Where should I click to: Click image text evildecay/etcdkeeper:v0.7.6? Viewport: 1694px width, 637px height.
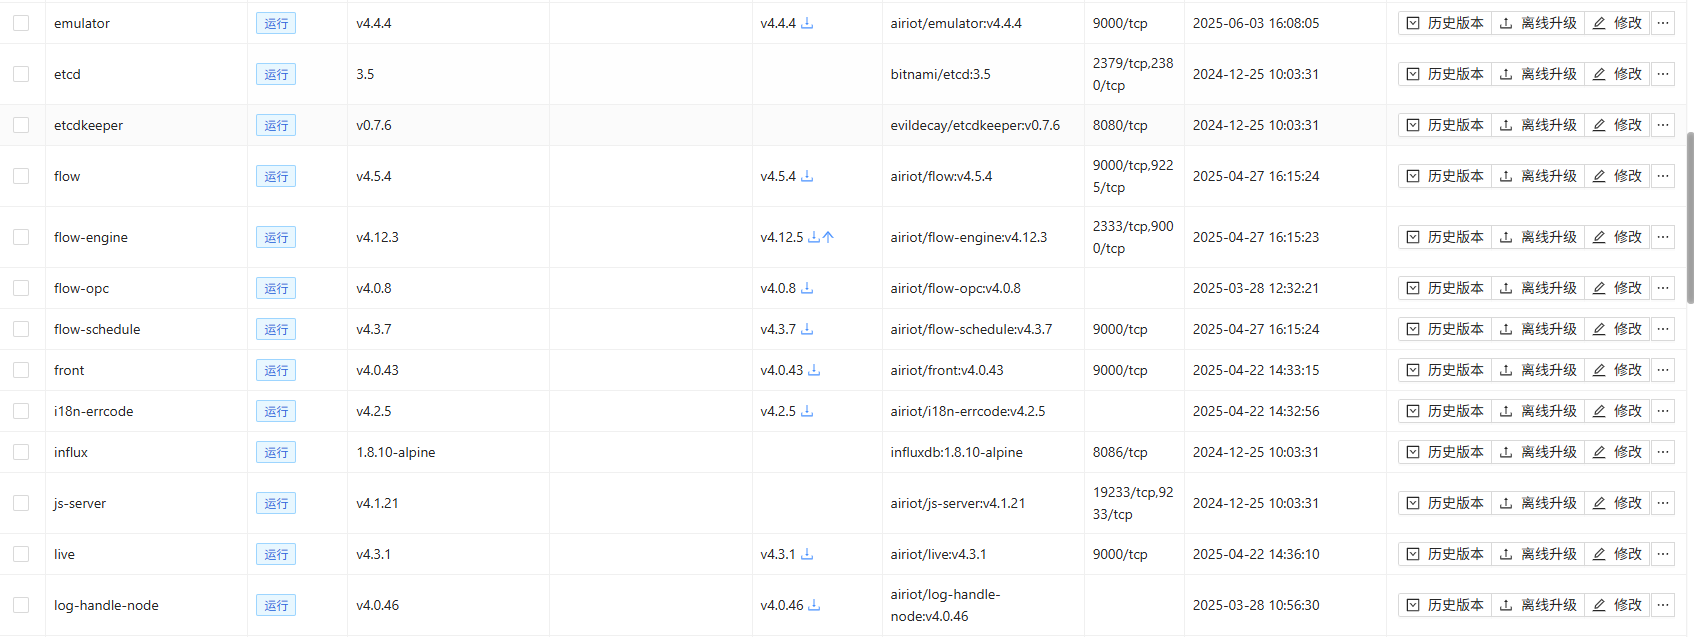[x=975, y=125]
